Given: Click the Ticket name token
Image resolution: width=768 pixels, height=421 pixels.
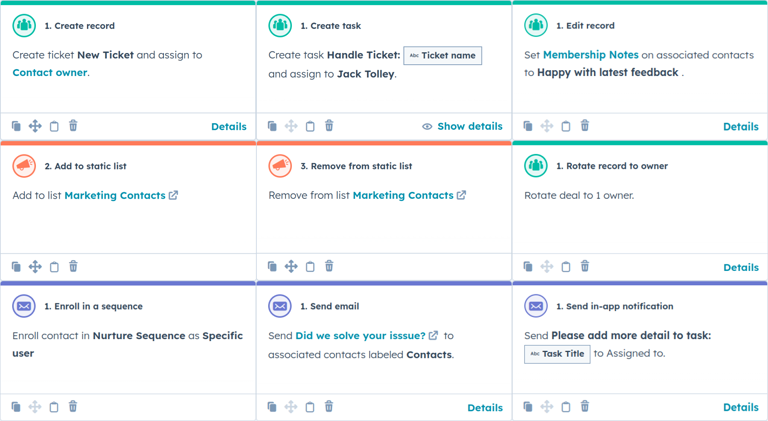Looking at the screenshot, I should click(x=442, y=56).
